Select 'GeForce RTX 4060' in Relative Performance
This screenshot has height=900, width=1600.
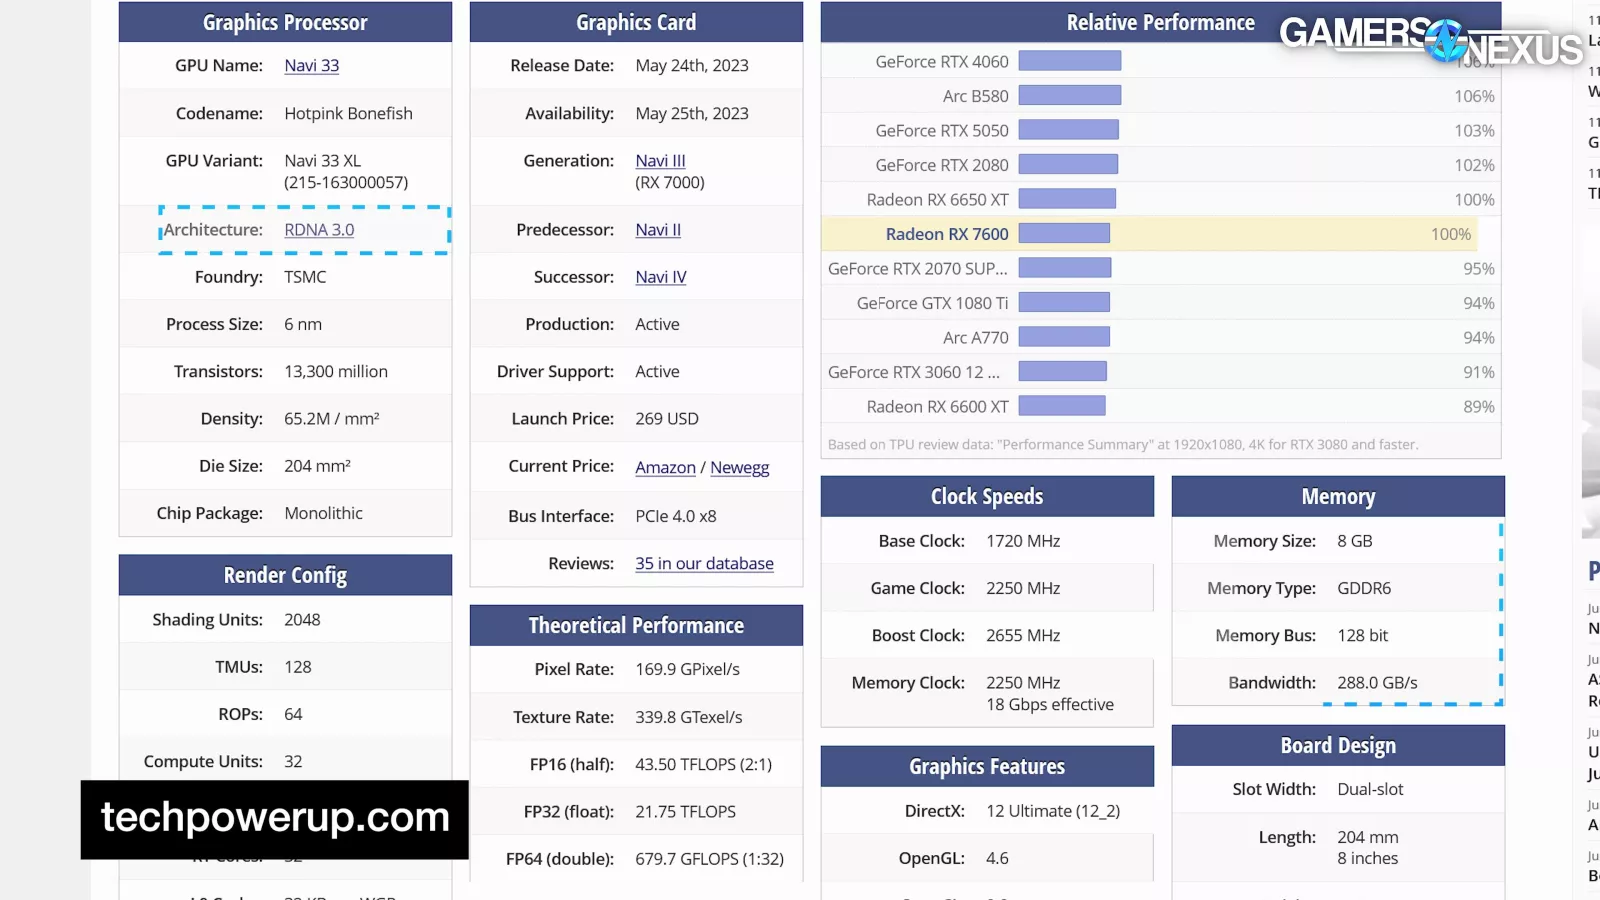point(942,62)
